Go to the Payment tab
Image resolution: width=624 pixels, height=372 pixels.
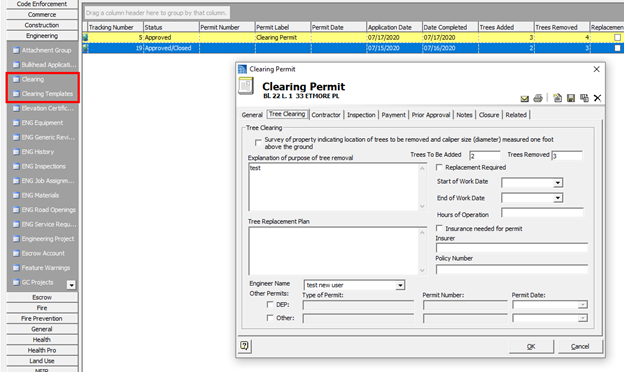pos(393,115)
